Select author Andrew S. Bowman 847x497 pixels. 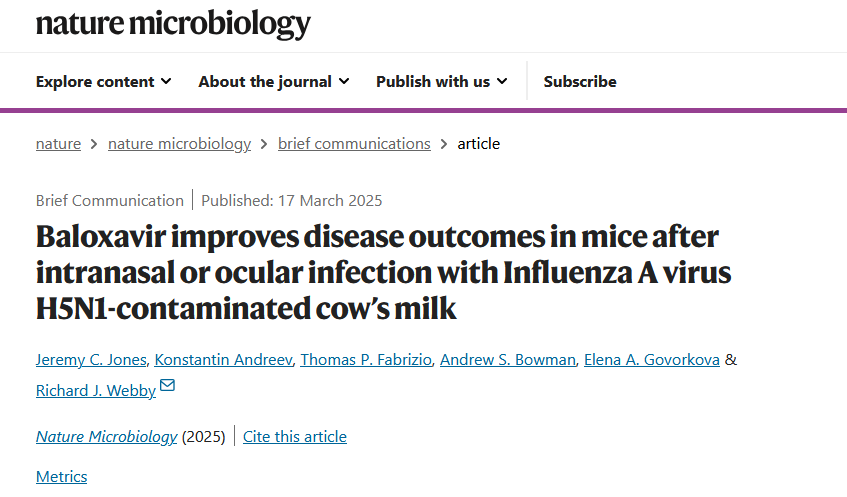point(509,360)
